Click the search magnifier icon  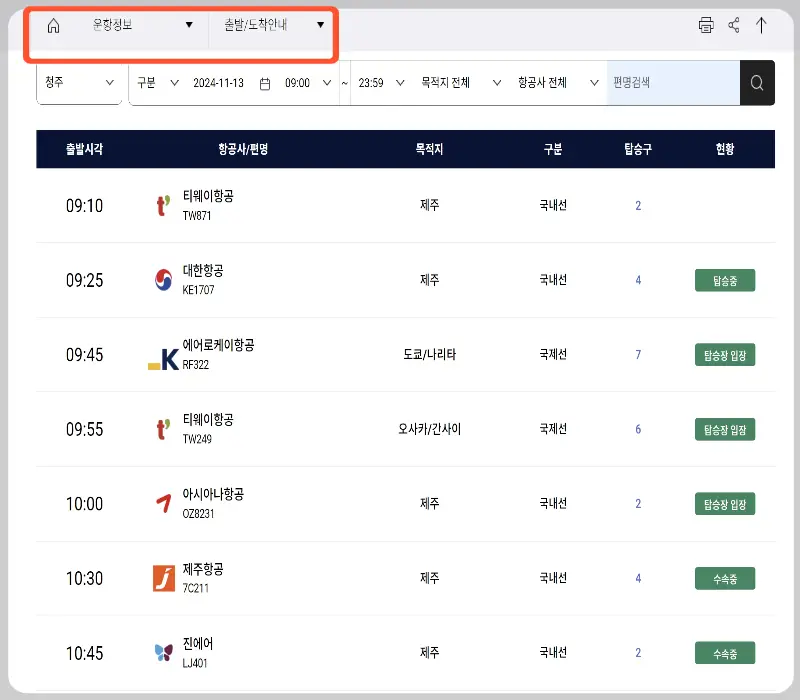pyautogui.click(x=757, y=82)
